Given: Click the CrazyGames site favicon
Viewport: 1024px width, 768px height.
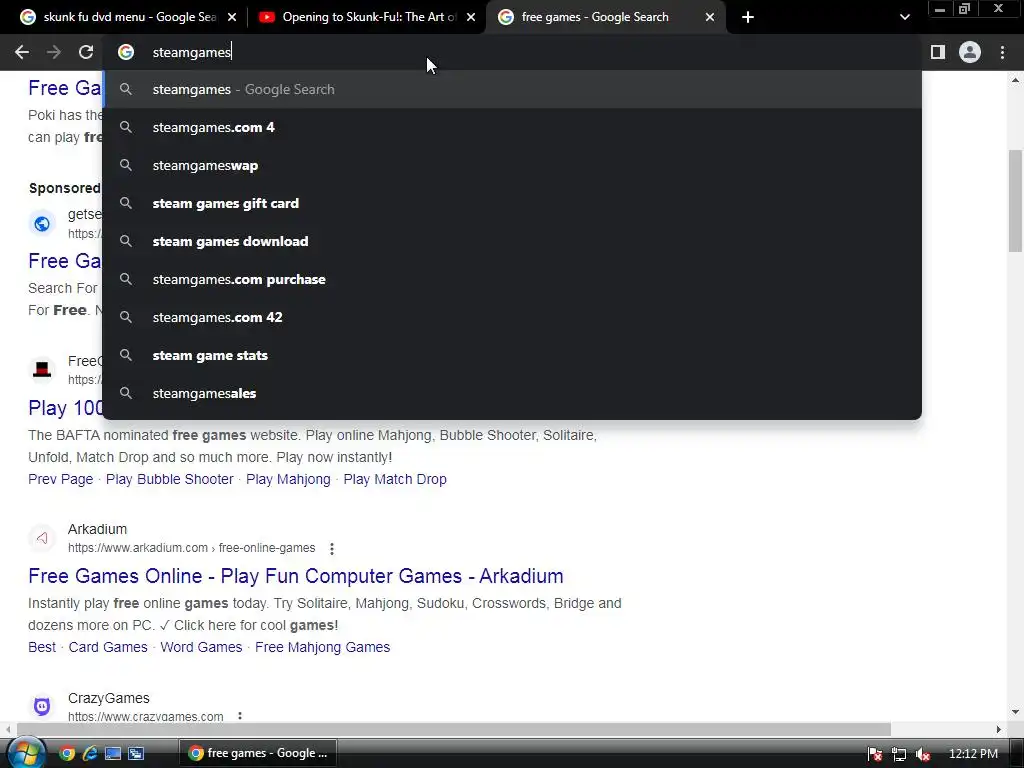Looking at the screenshot, I should click(42, 707).
